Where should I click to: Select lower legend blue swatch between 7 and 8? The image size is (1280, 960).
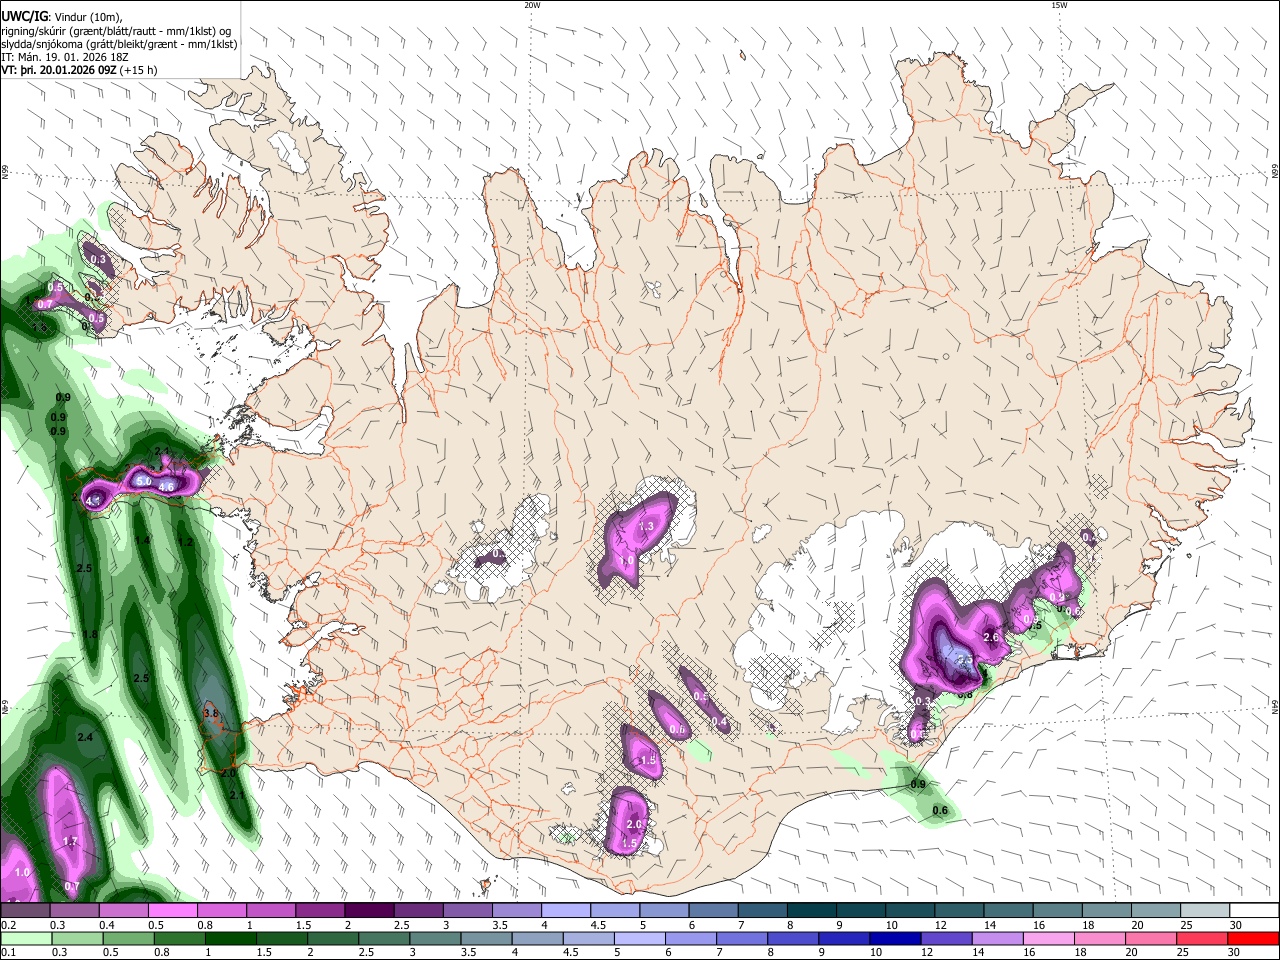pyautogui.click(x=743, y=938)
